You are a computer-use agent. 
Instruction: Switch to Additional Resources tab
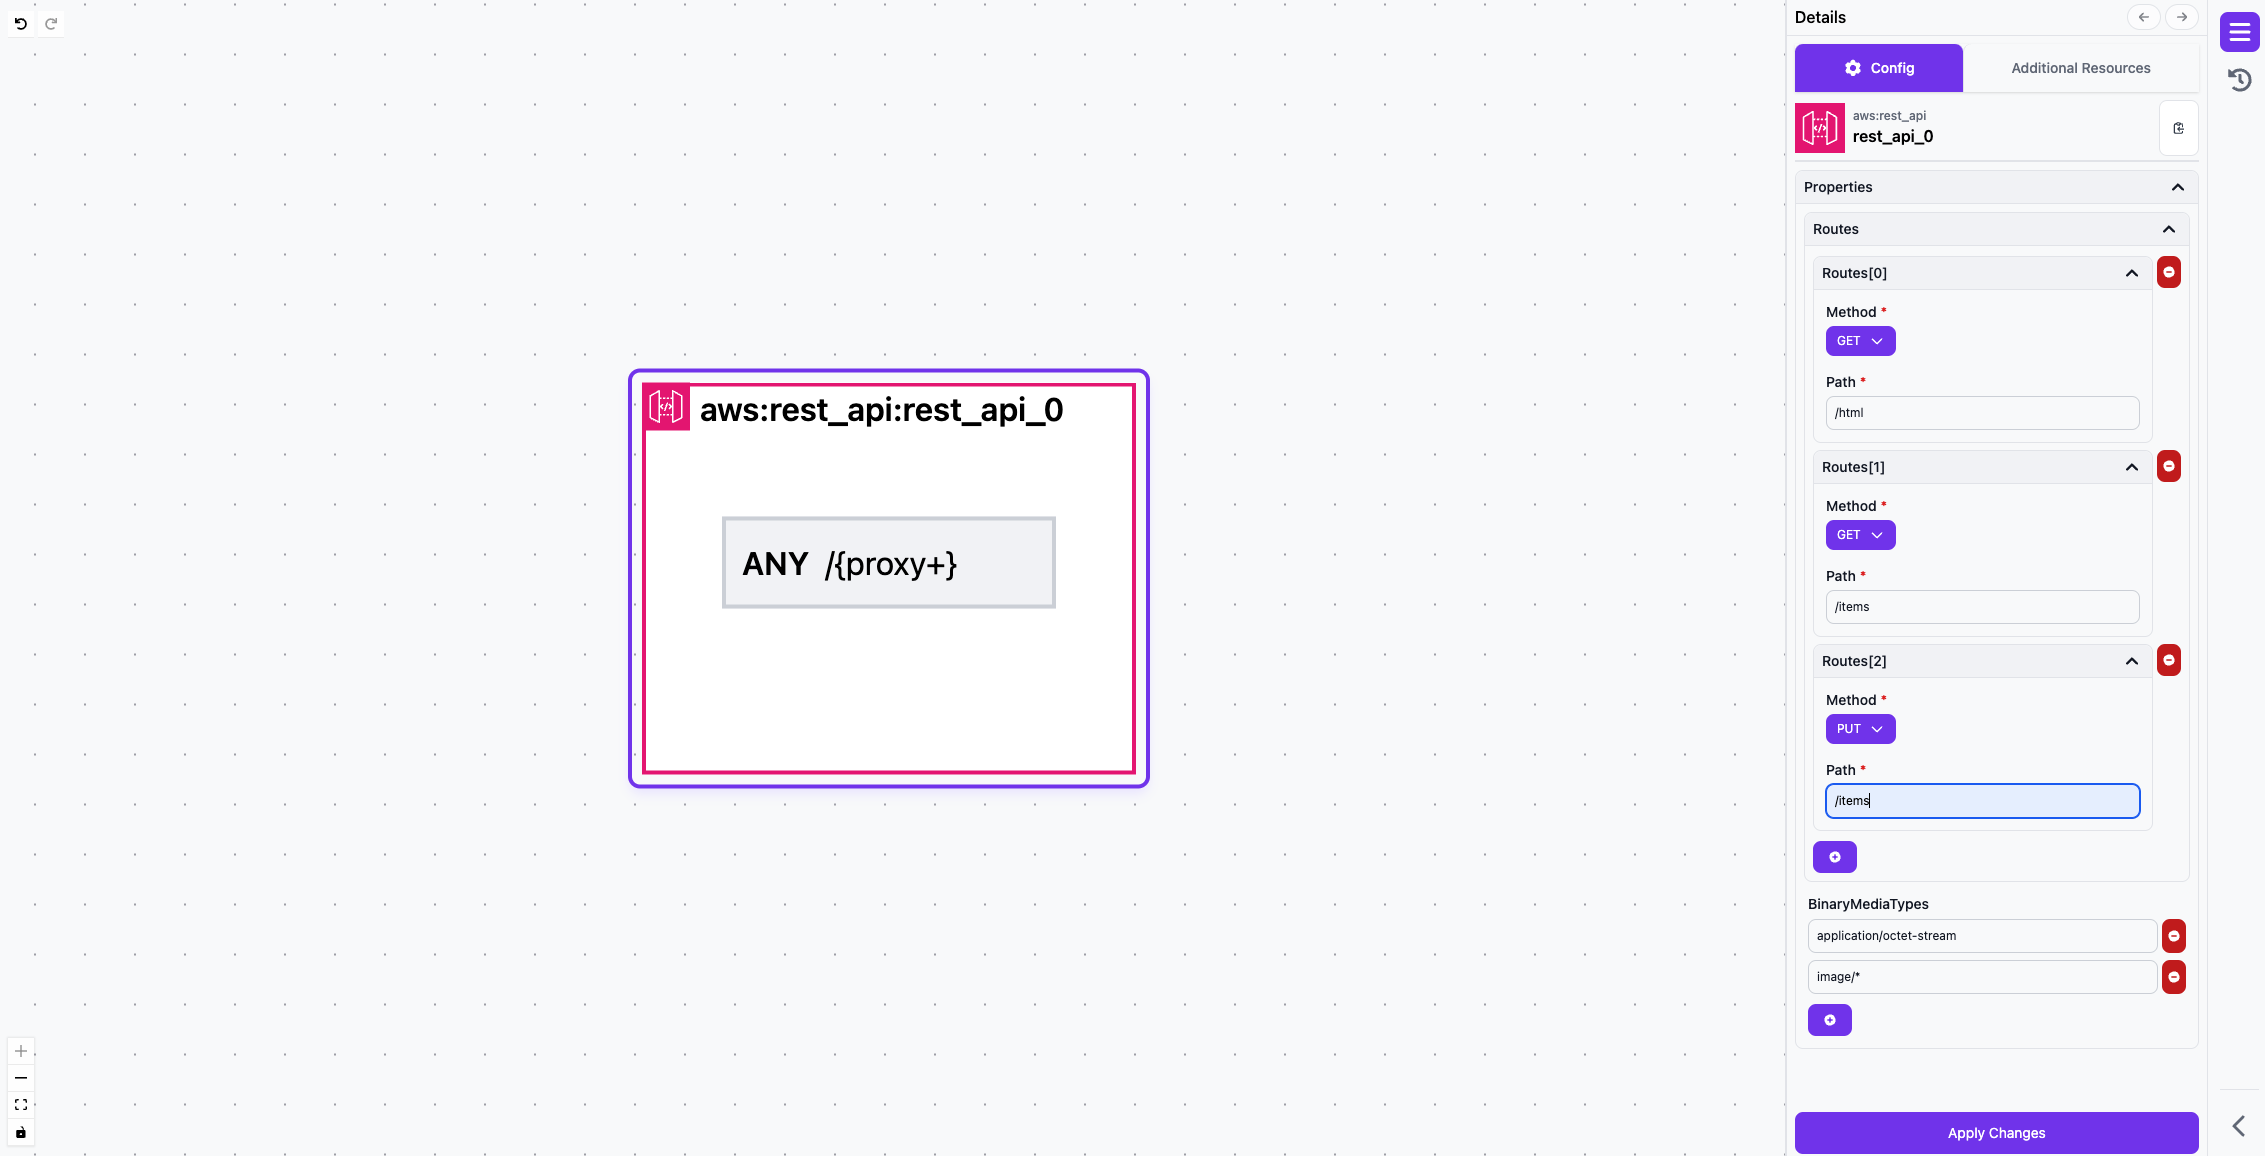[x=2081, y=68]
